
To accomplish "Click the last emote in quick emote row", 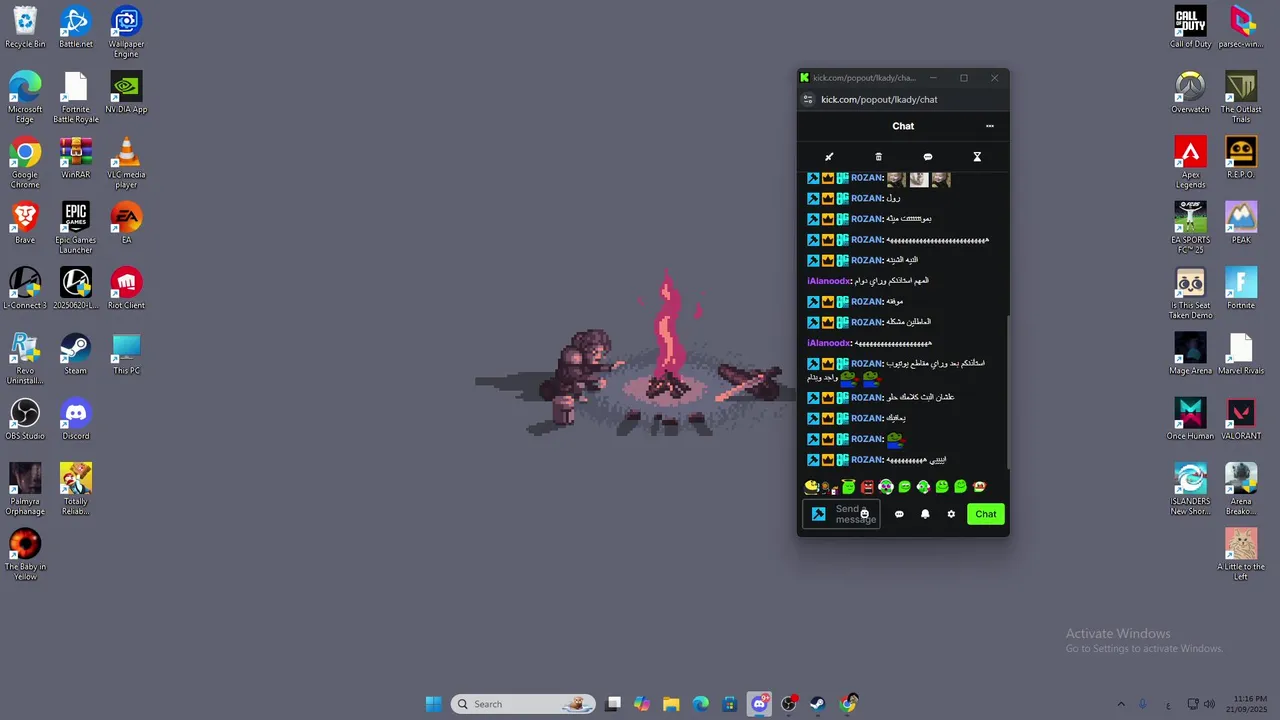I will pyautogui.click(x=979, y=487).
